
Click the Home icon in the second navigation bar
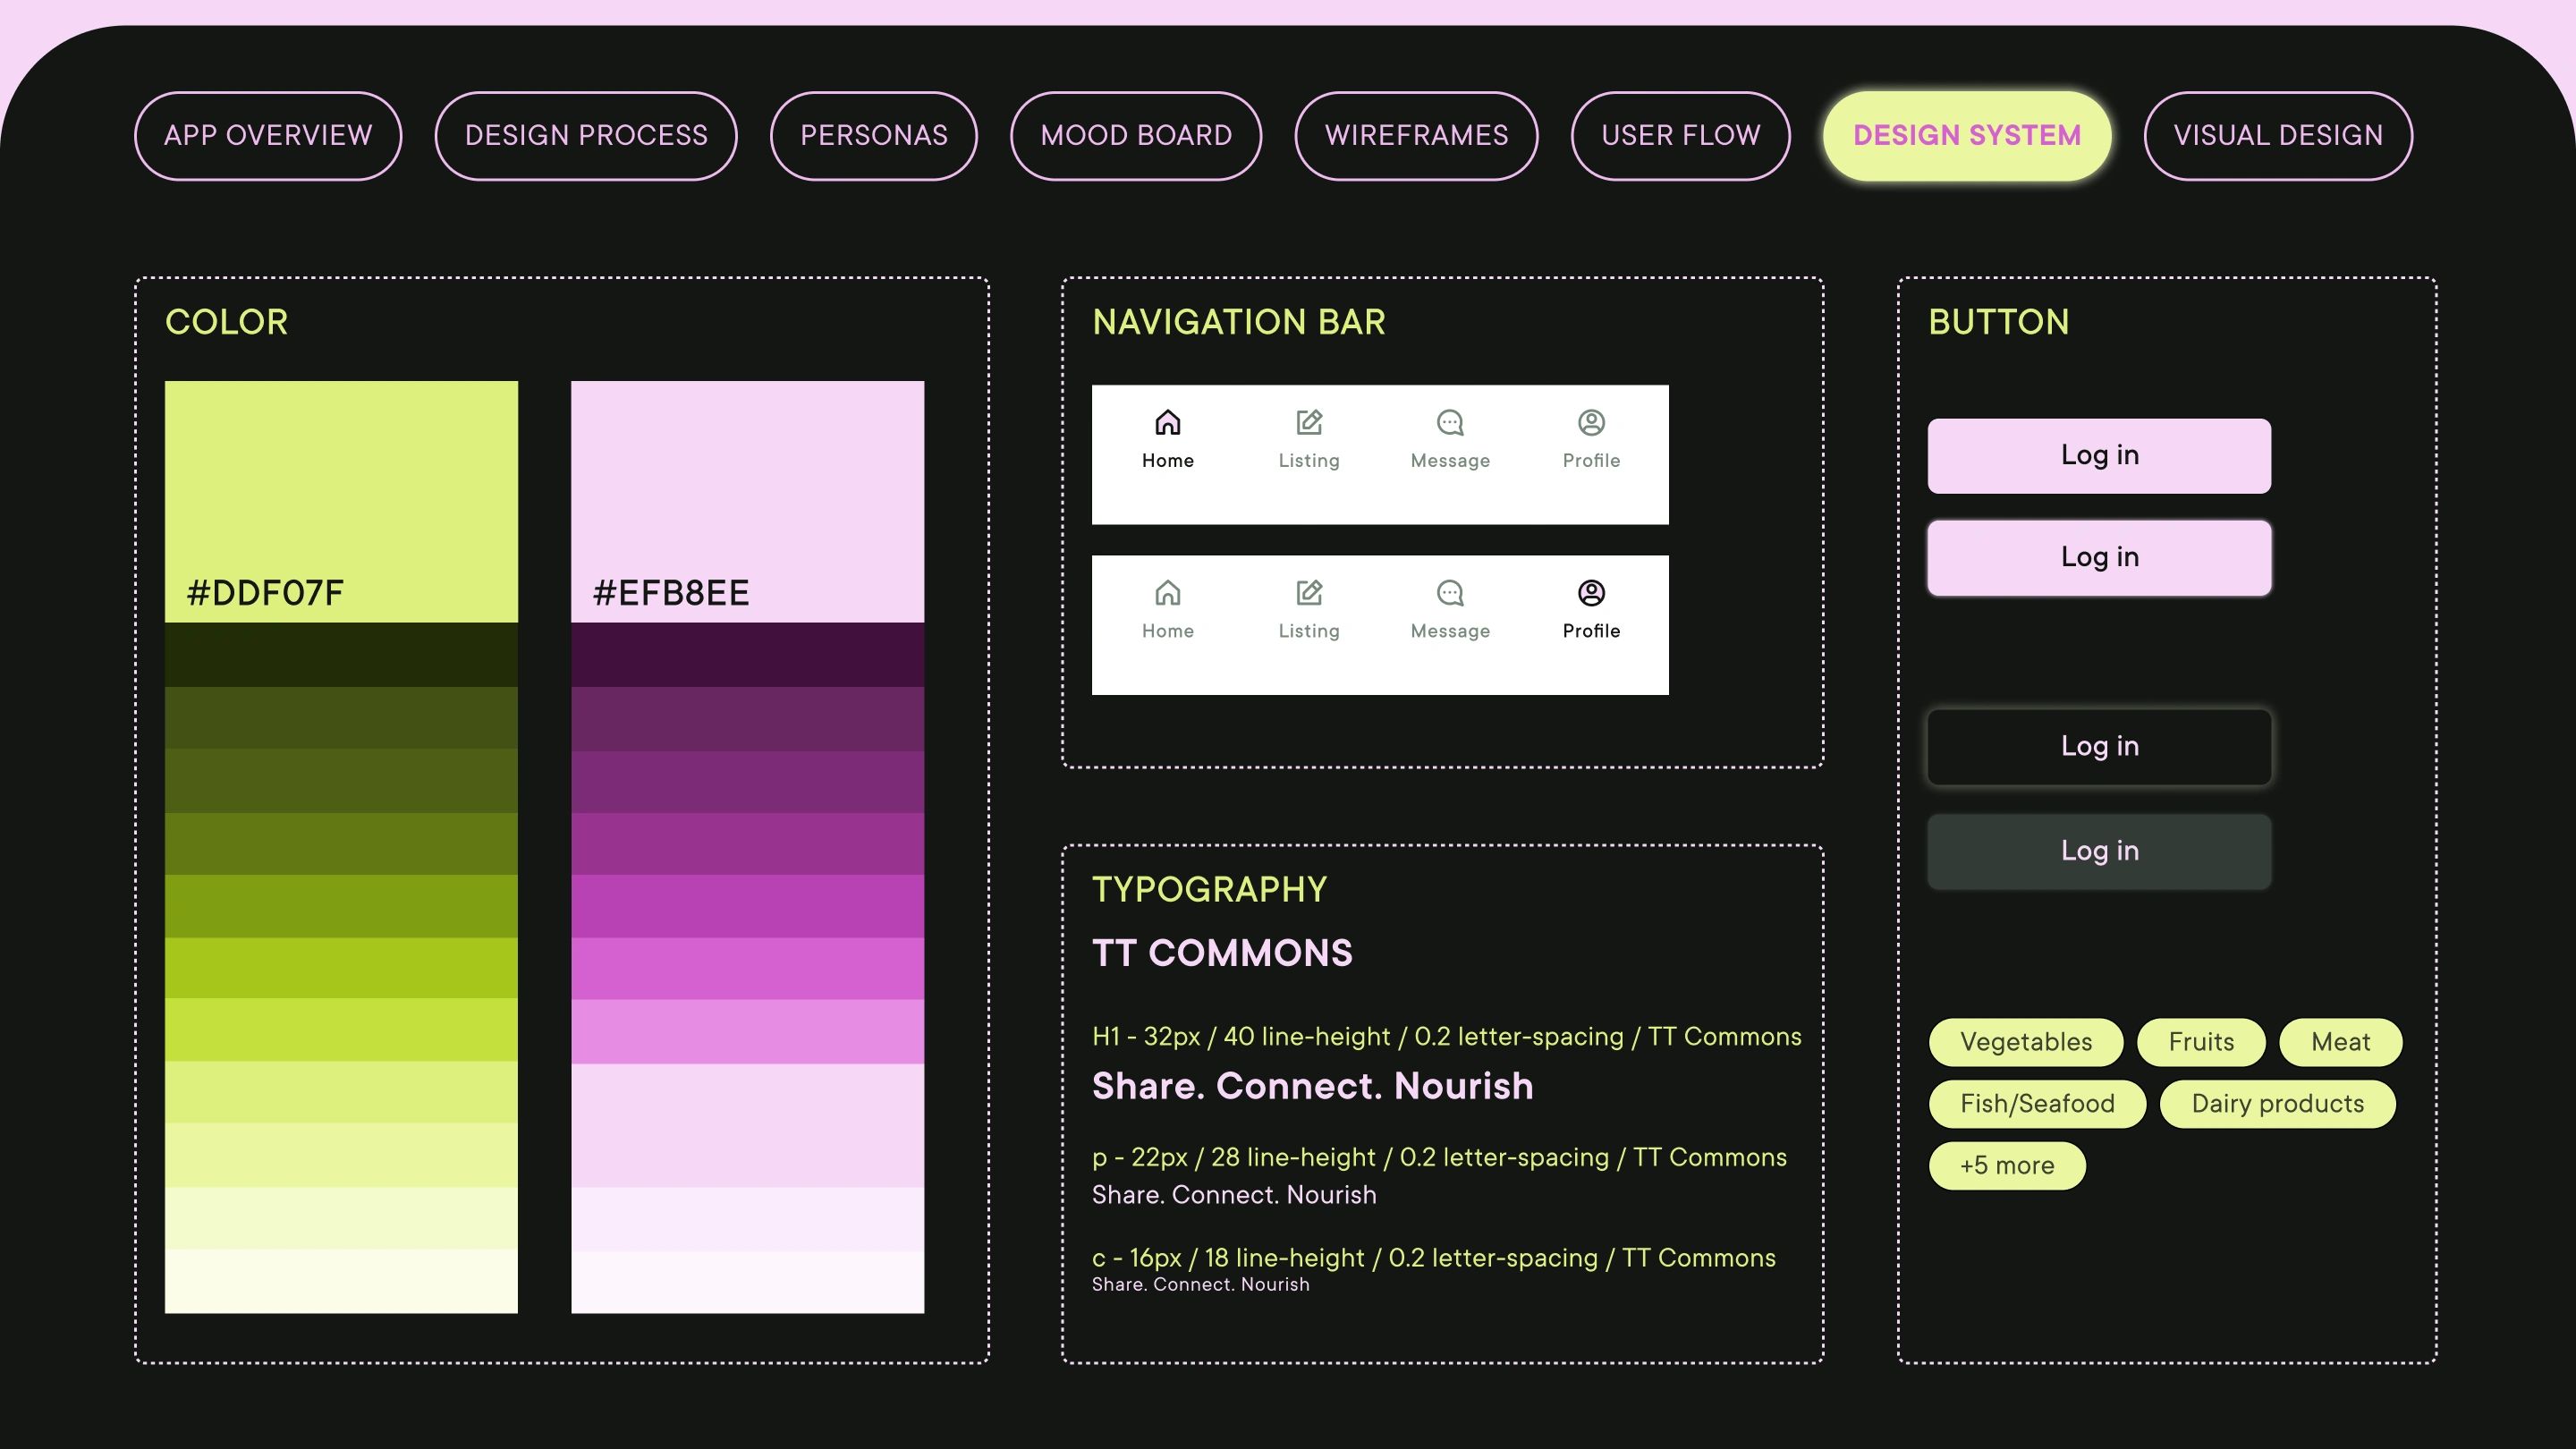coord(1167,593)
